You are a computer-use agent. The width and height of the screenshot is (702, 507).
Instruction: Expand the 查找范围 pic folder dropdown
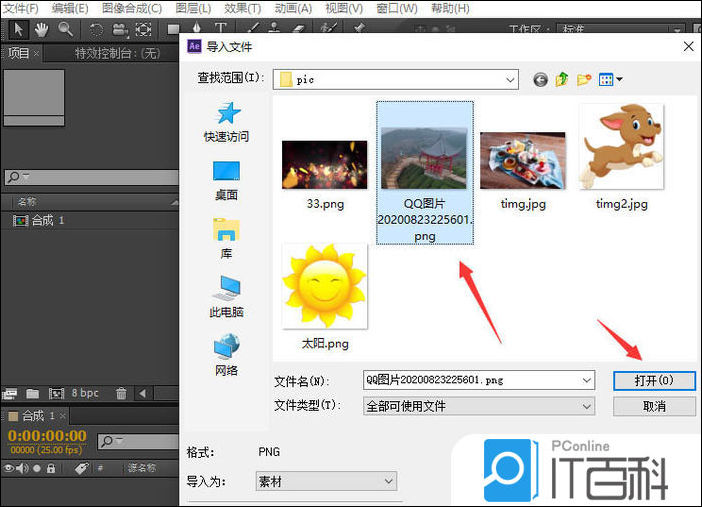pyautogui.click(x=510, y=79)
